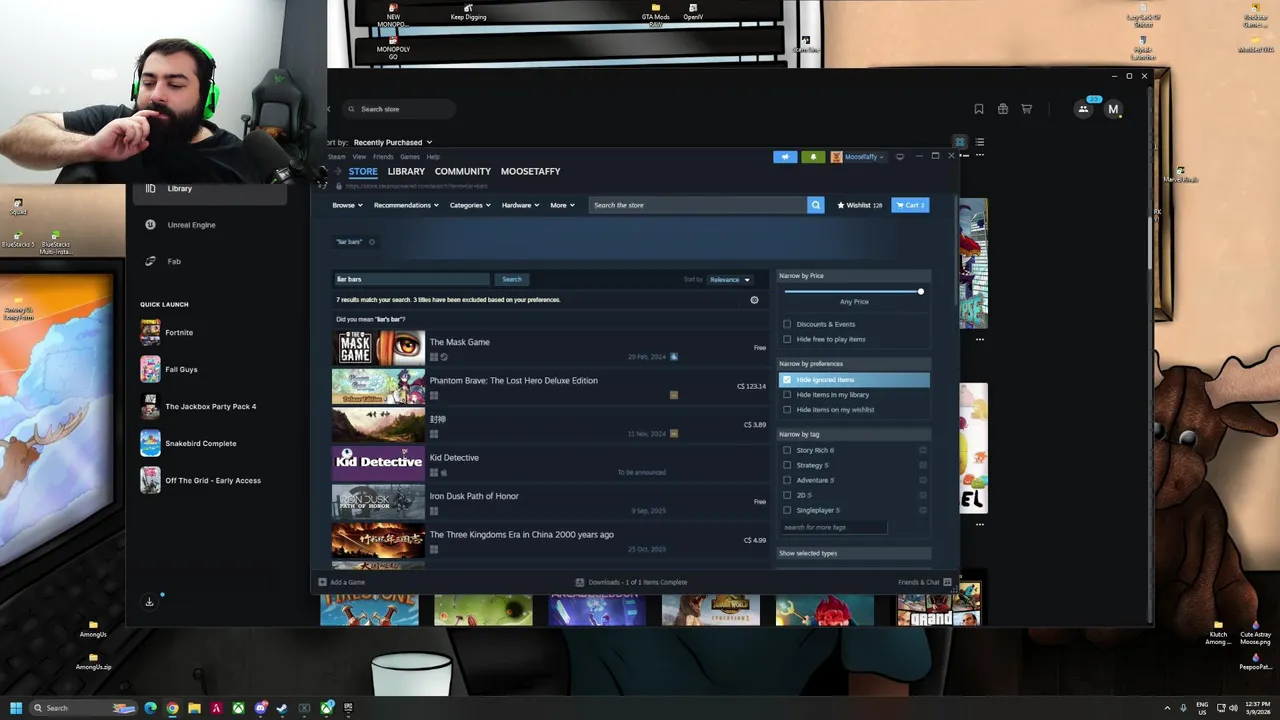The height and width of the screenshot is (720, 1280).
Task: Expand the Browse store dropdown
Action: 347,205
